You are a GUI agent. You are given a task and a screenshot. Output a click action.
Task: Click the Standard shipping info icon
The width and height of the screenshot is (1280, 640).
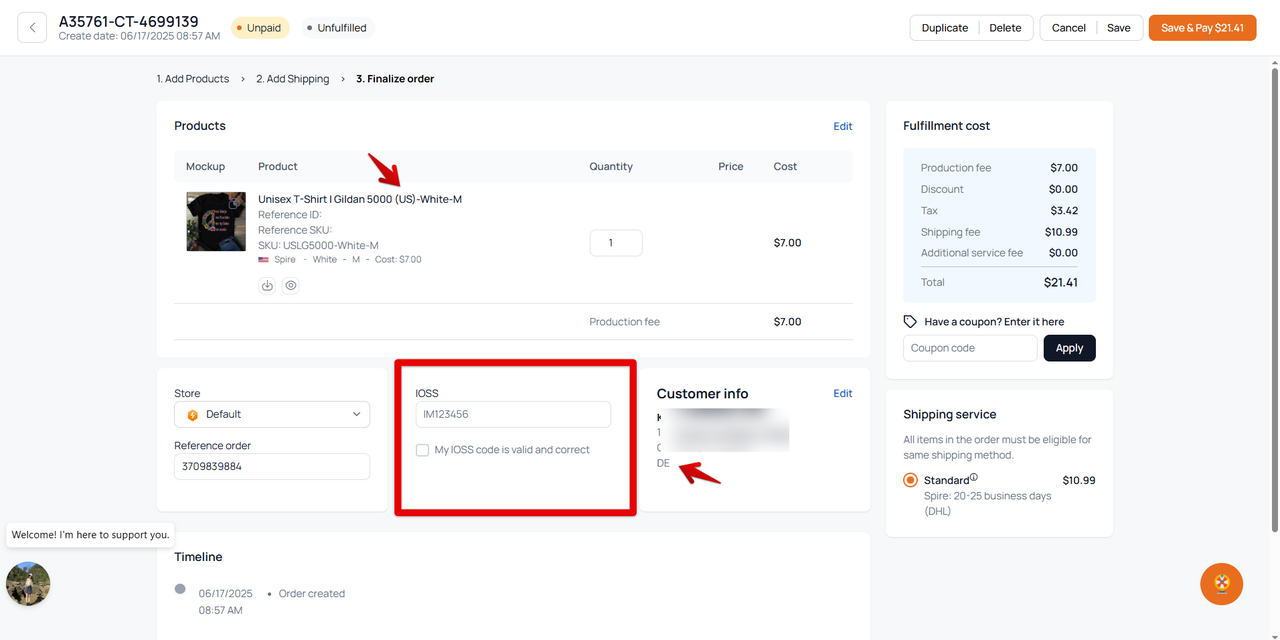pos(974,478)
